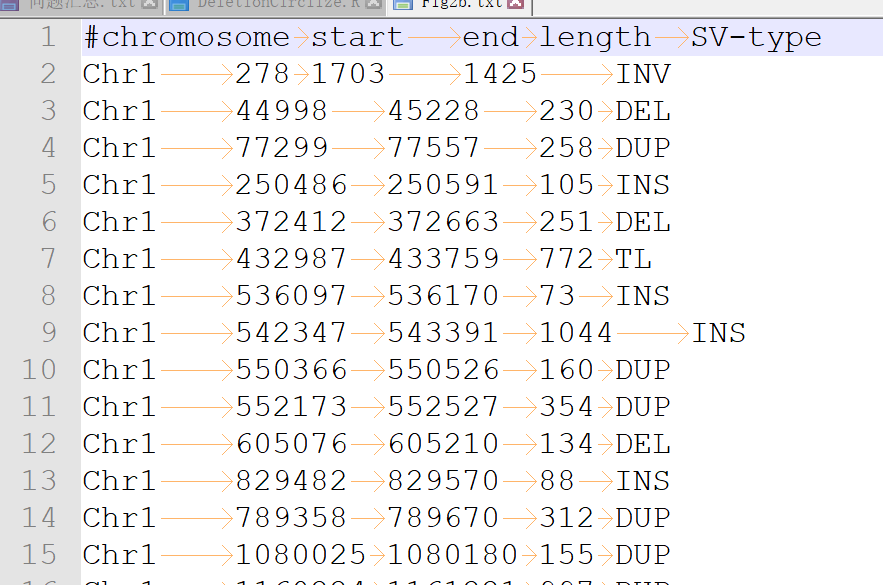Click line number 1 in the margin
The width and height of the screenshot is (883, 585).
tap(48, 37)
